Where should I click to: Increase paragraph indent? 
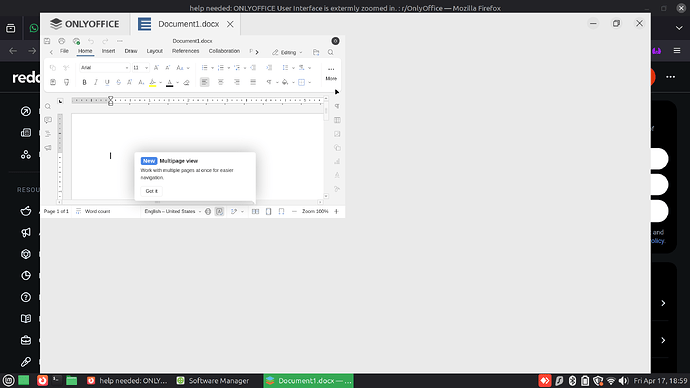(269, 68)
